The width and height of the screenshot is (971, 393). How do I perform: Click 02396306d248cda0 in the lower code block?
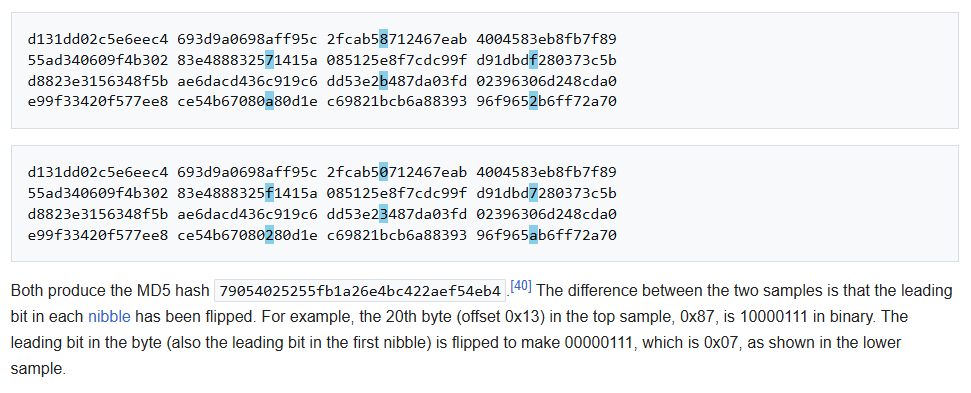click(547, 214)
